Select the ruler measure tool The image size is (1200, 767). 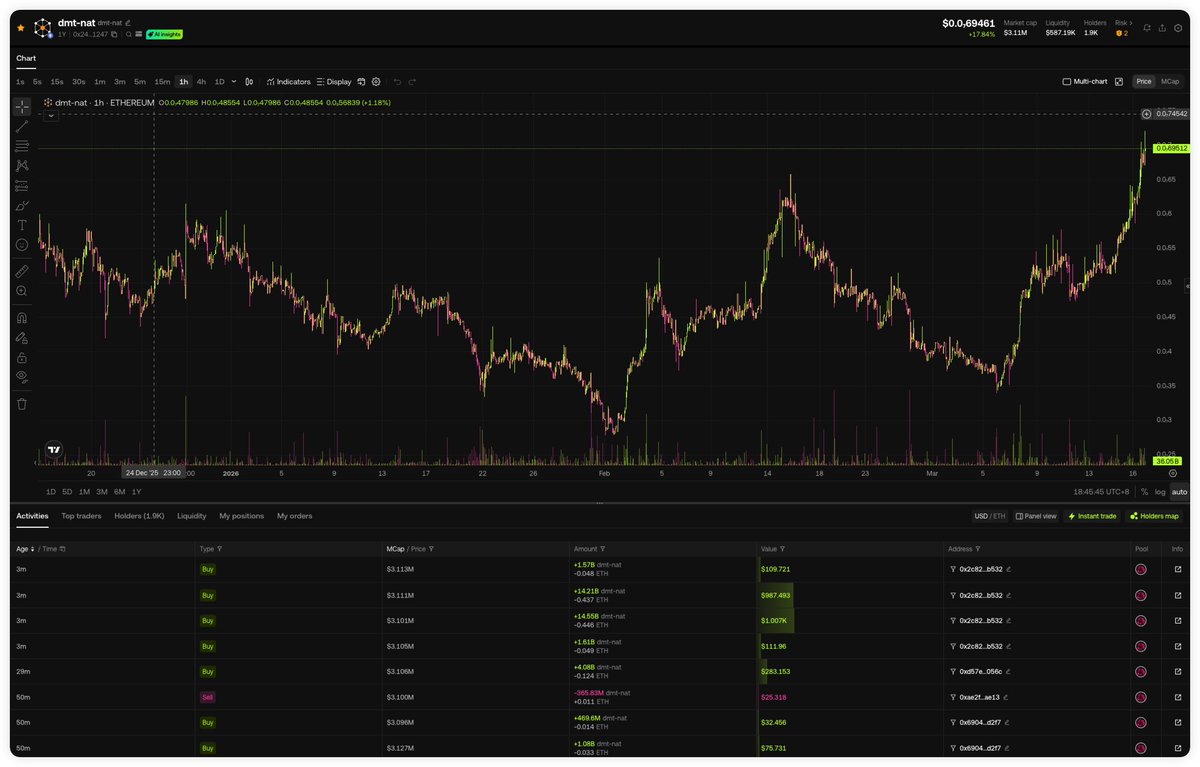22,271
